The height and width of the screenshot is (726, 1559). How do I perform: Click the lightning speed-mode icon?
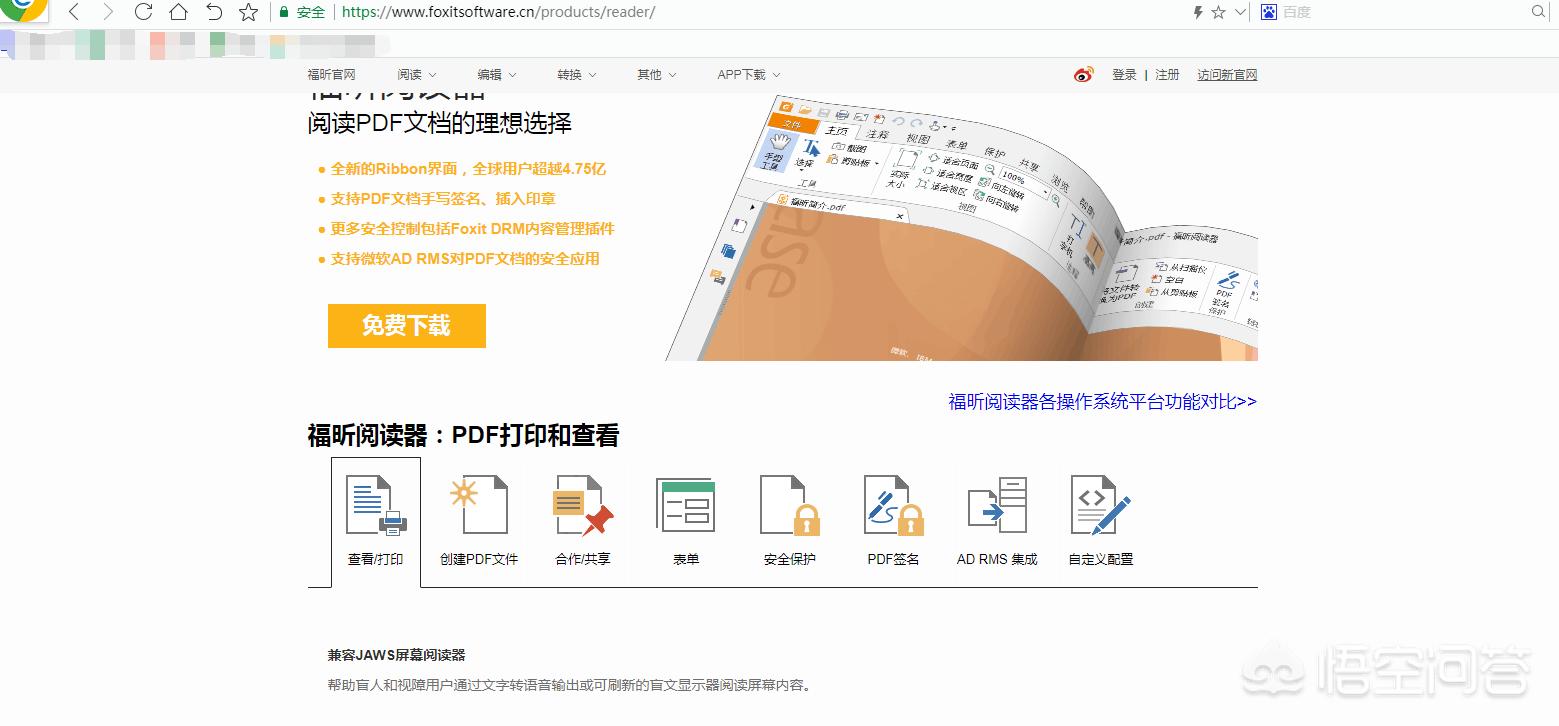pyautogui.click(x=1198, y=12)
